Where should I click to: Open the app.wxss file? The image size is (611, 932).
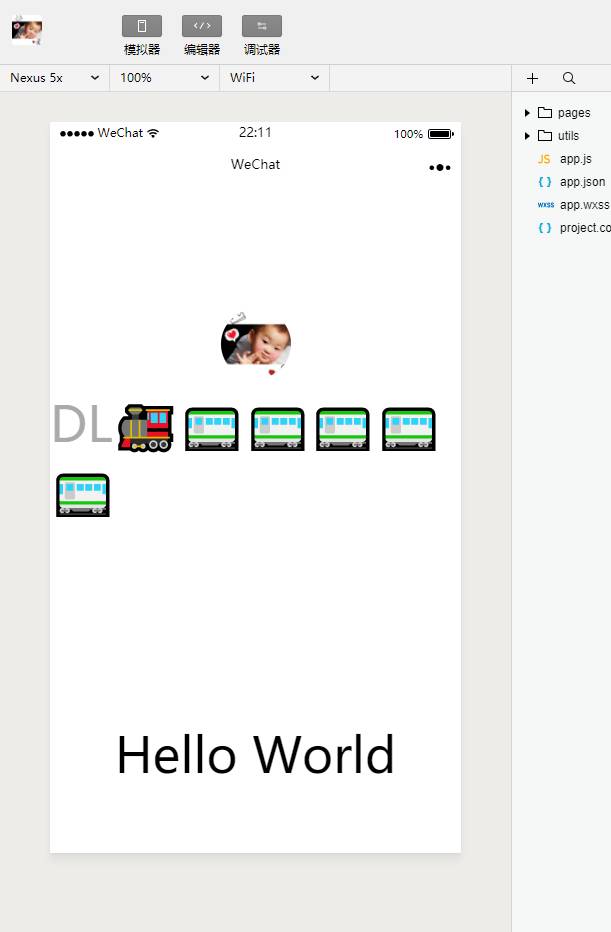point(562,205)
